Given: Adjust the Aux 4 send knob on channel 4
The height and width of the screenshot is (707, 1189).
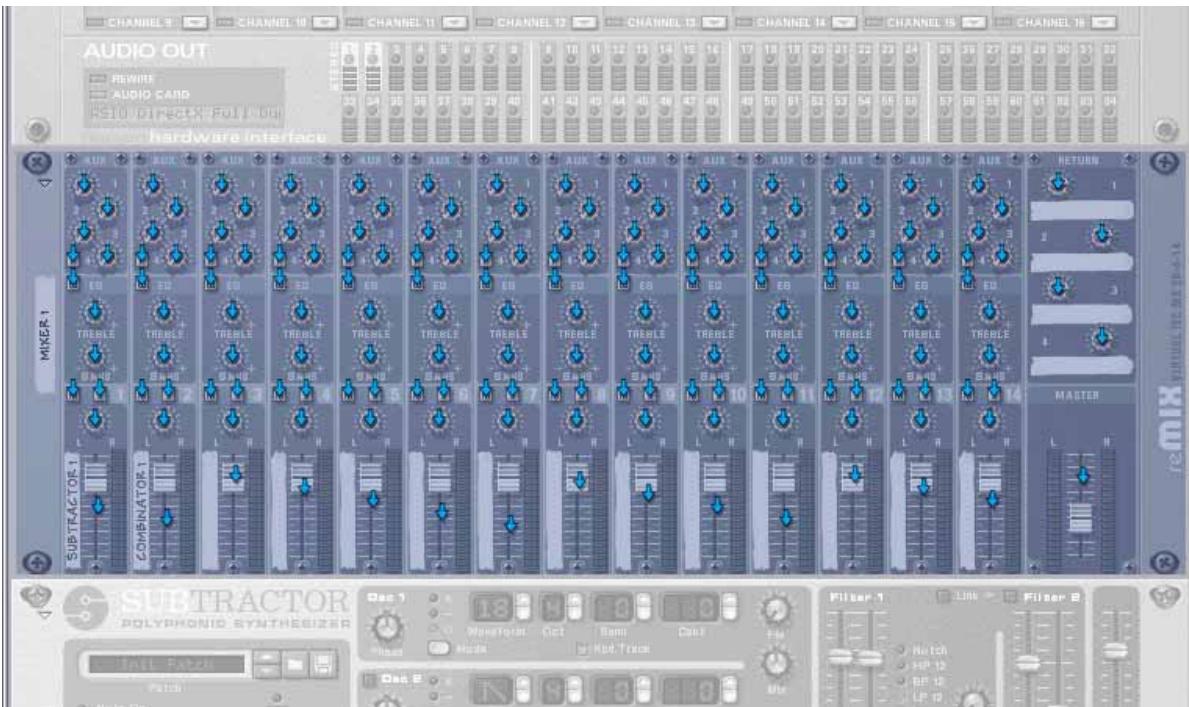Looking at the screenshot, I should click(314, 255).
